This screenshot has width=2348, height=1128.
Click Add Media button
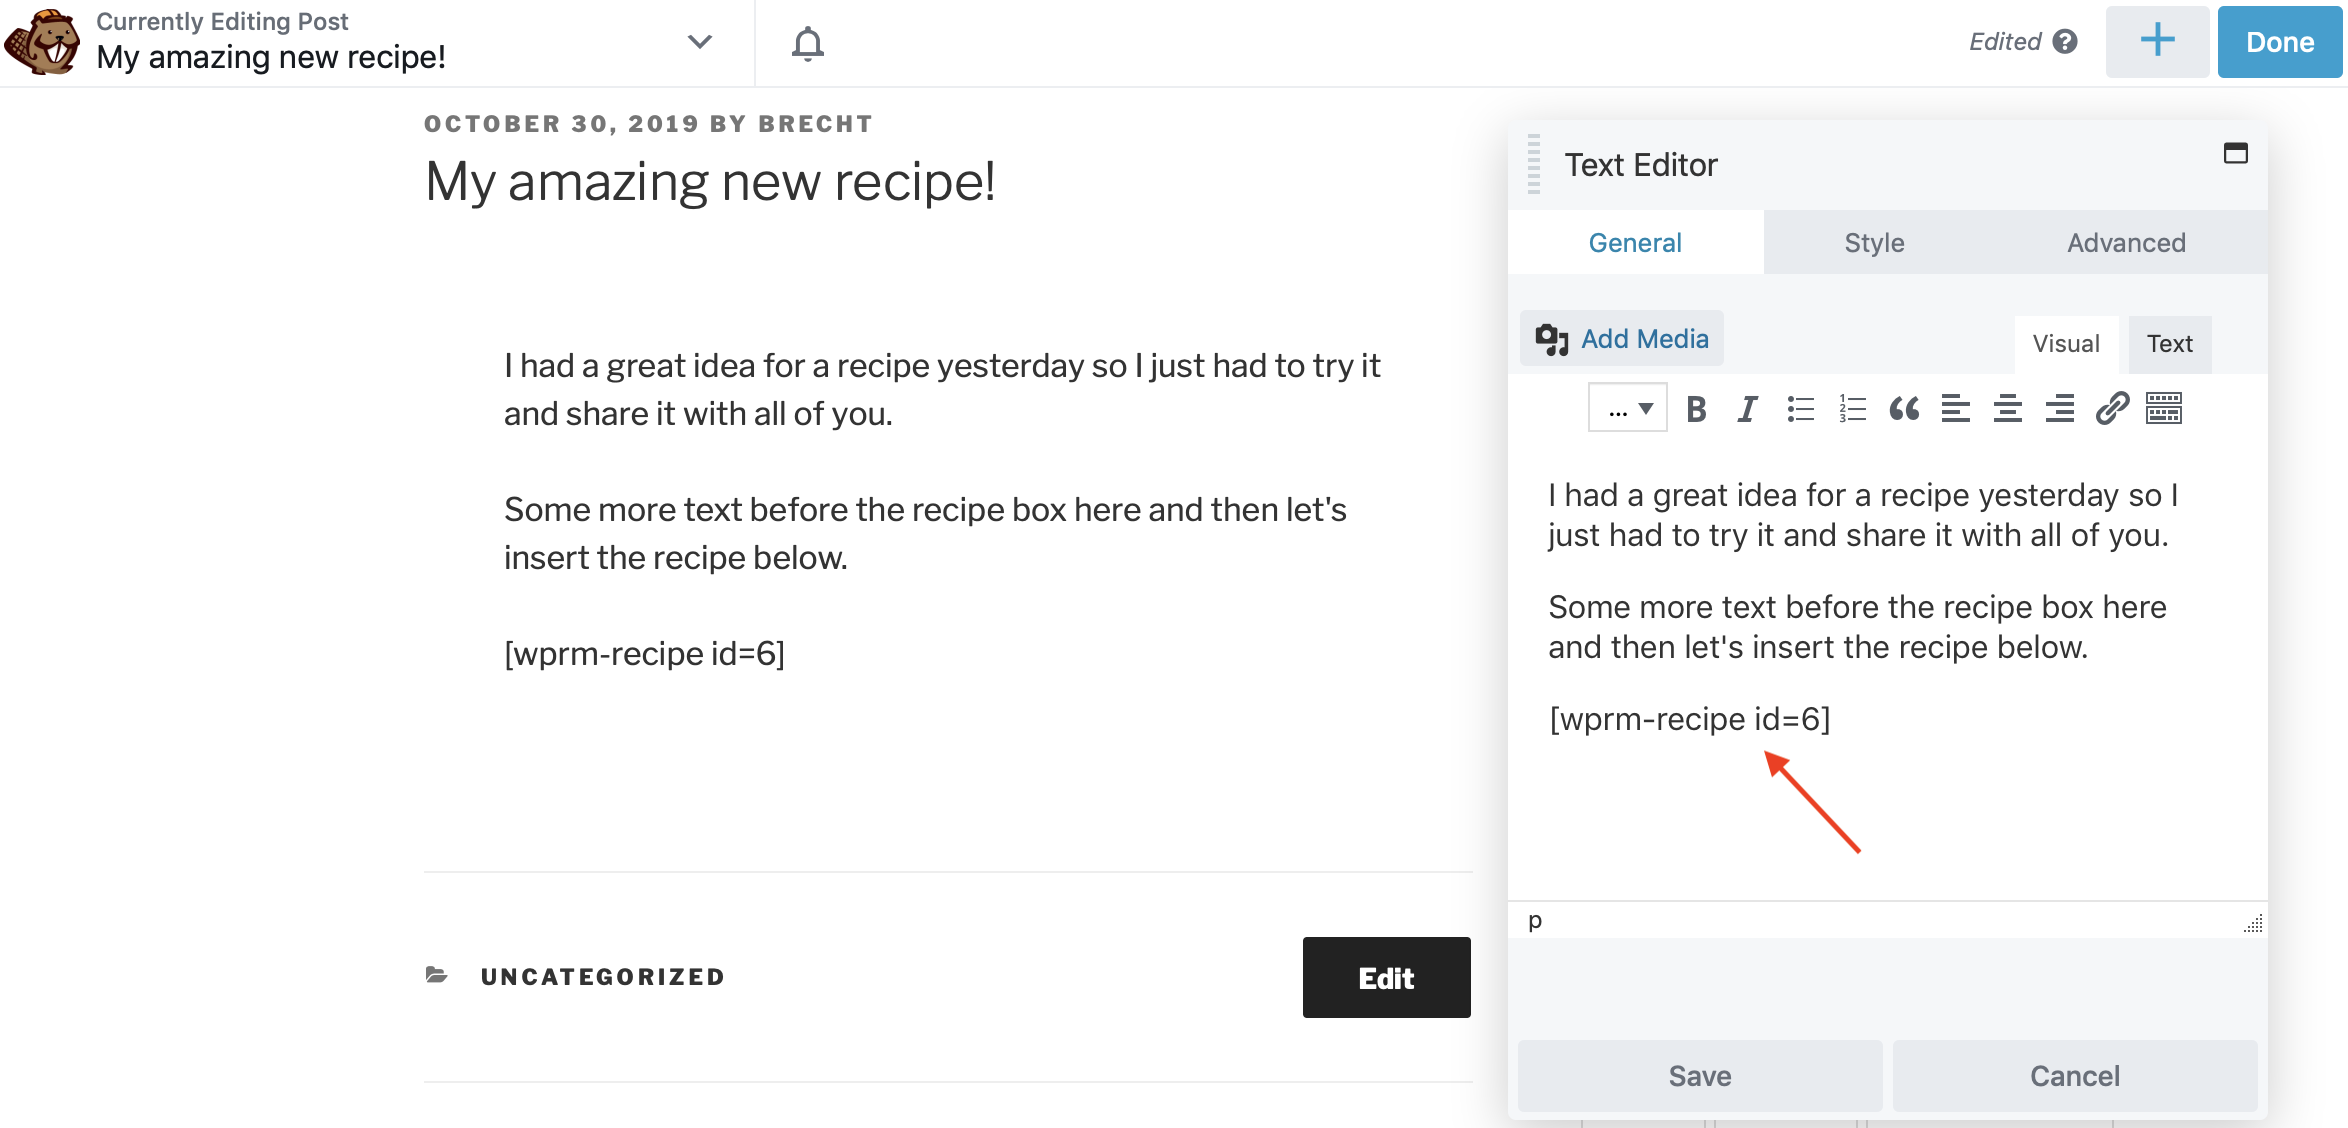[1622, 339]
